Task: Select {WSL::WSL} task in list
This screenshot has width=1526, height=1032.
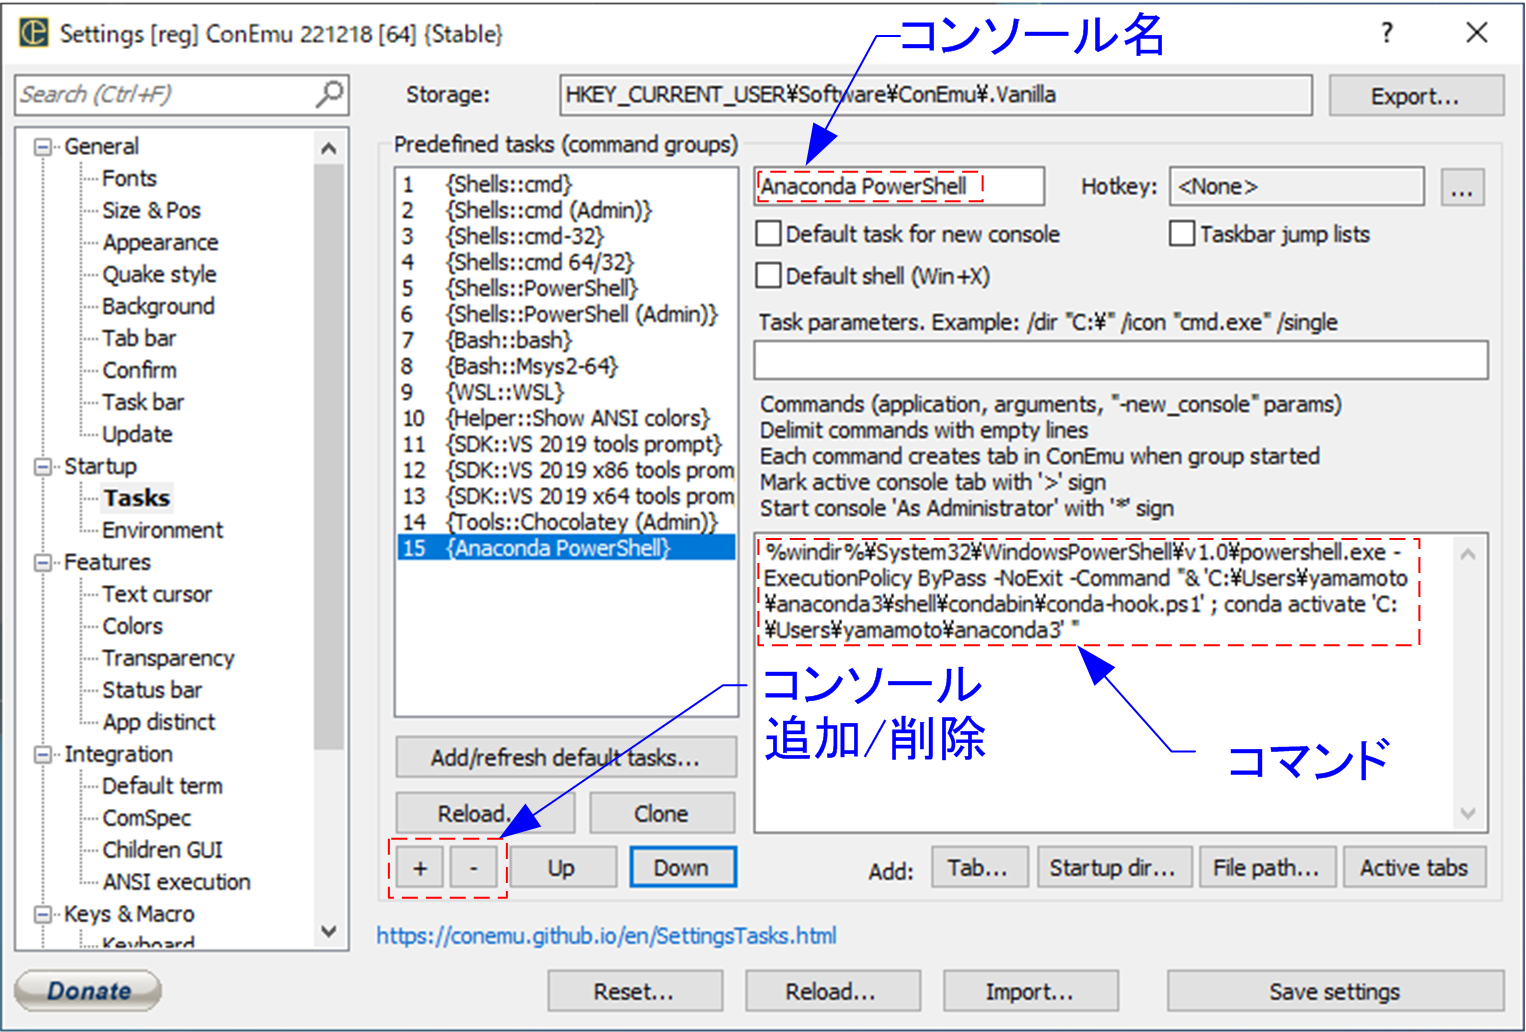Action: 566,392
